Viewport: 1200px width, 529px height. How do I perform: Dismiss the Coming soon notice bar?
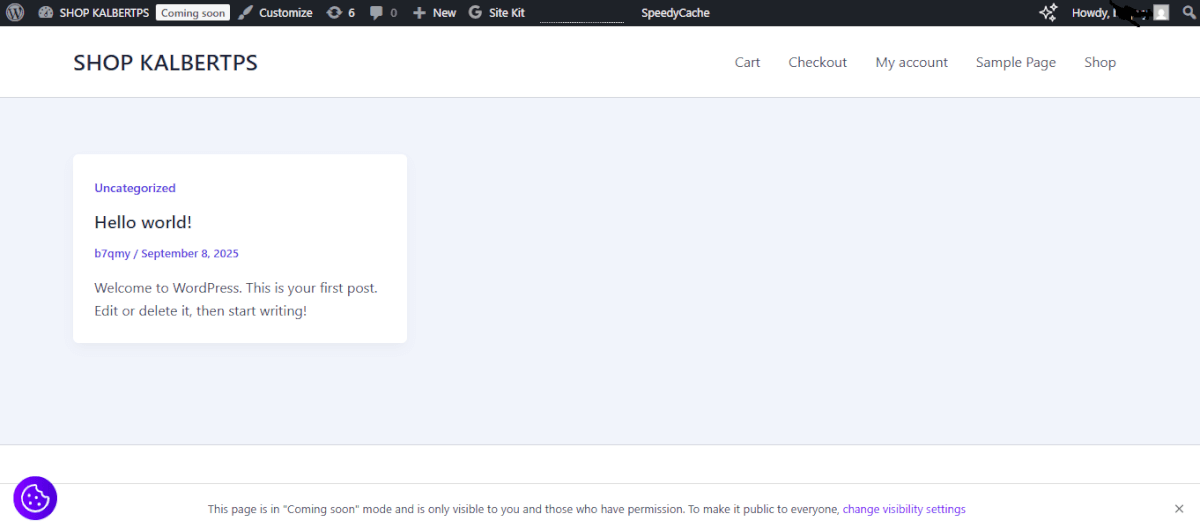pyautogui.click(x=1179, y=509)
